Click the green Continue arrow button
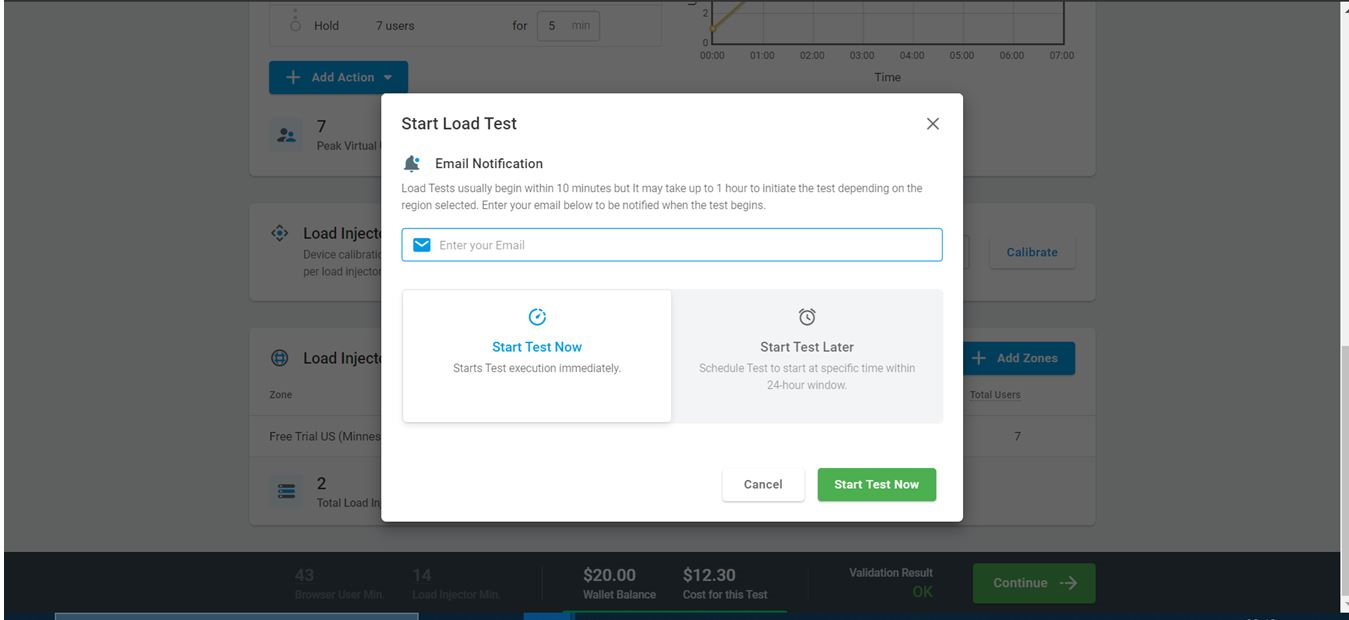 [x=1033, y=583]
